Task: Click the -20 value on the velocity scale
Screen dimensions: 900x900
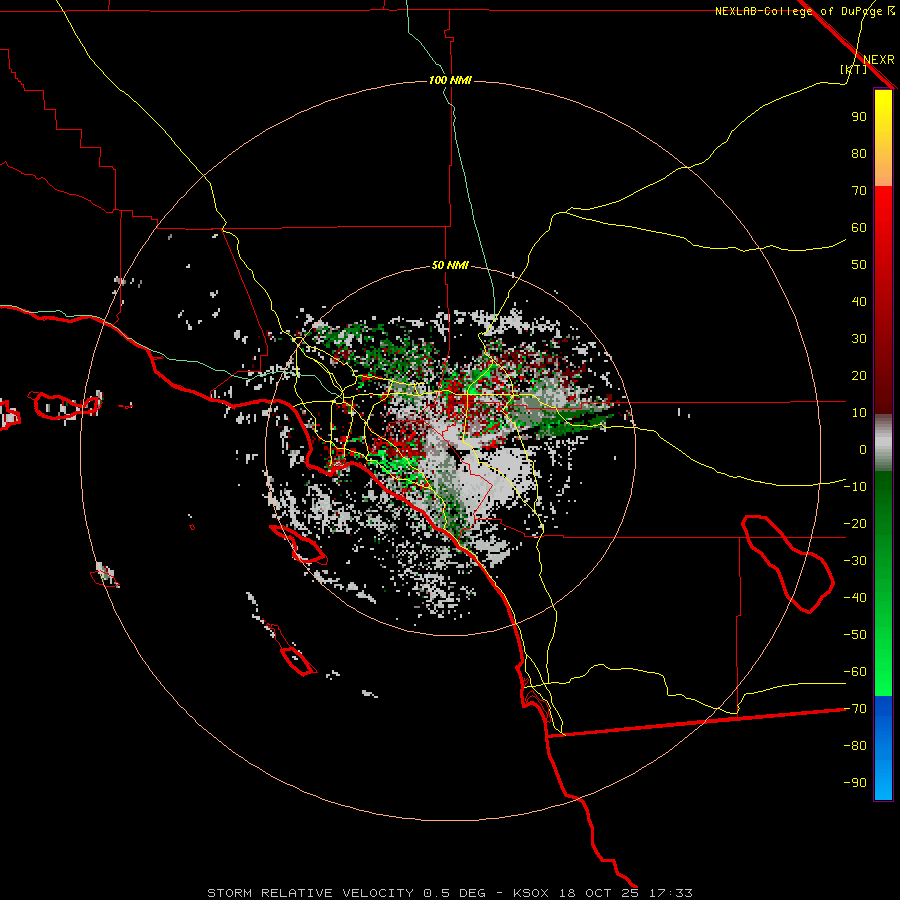Action: pos(855,523)
